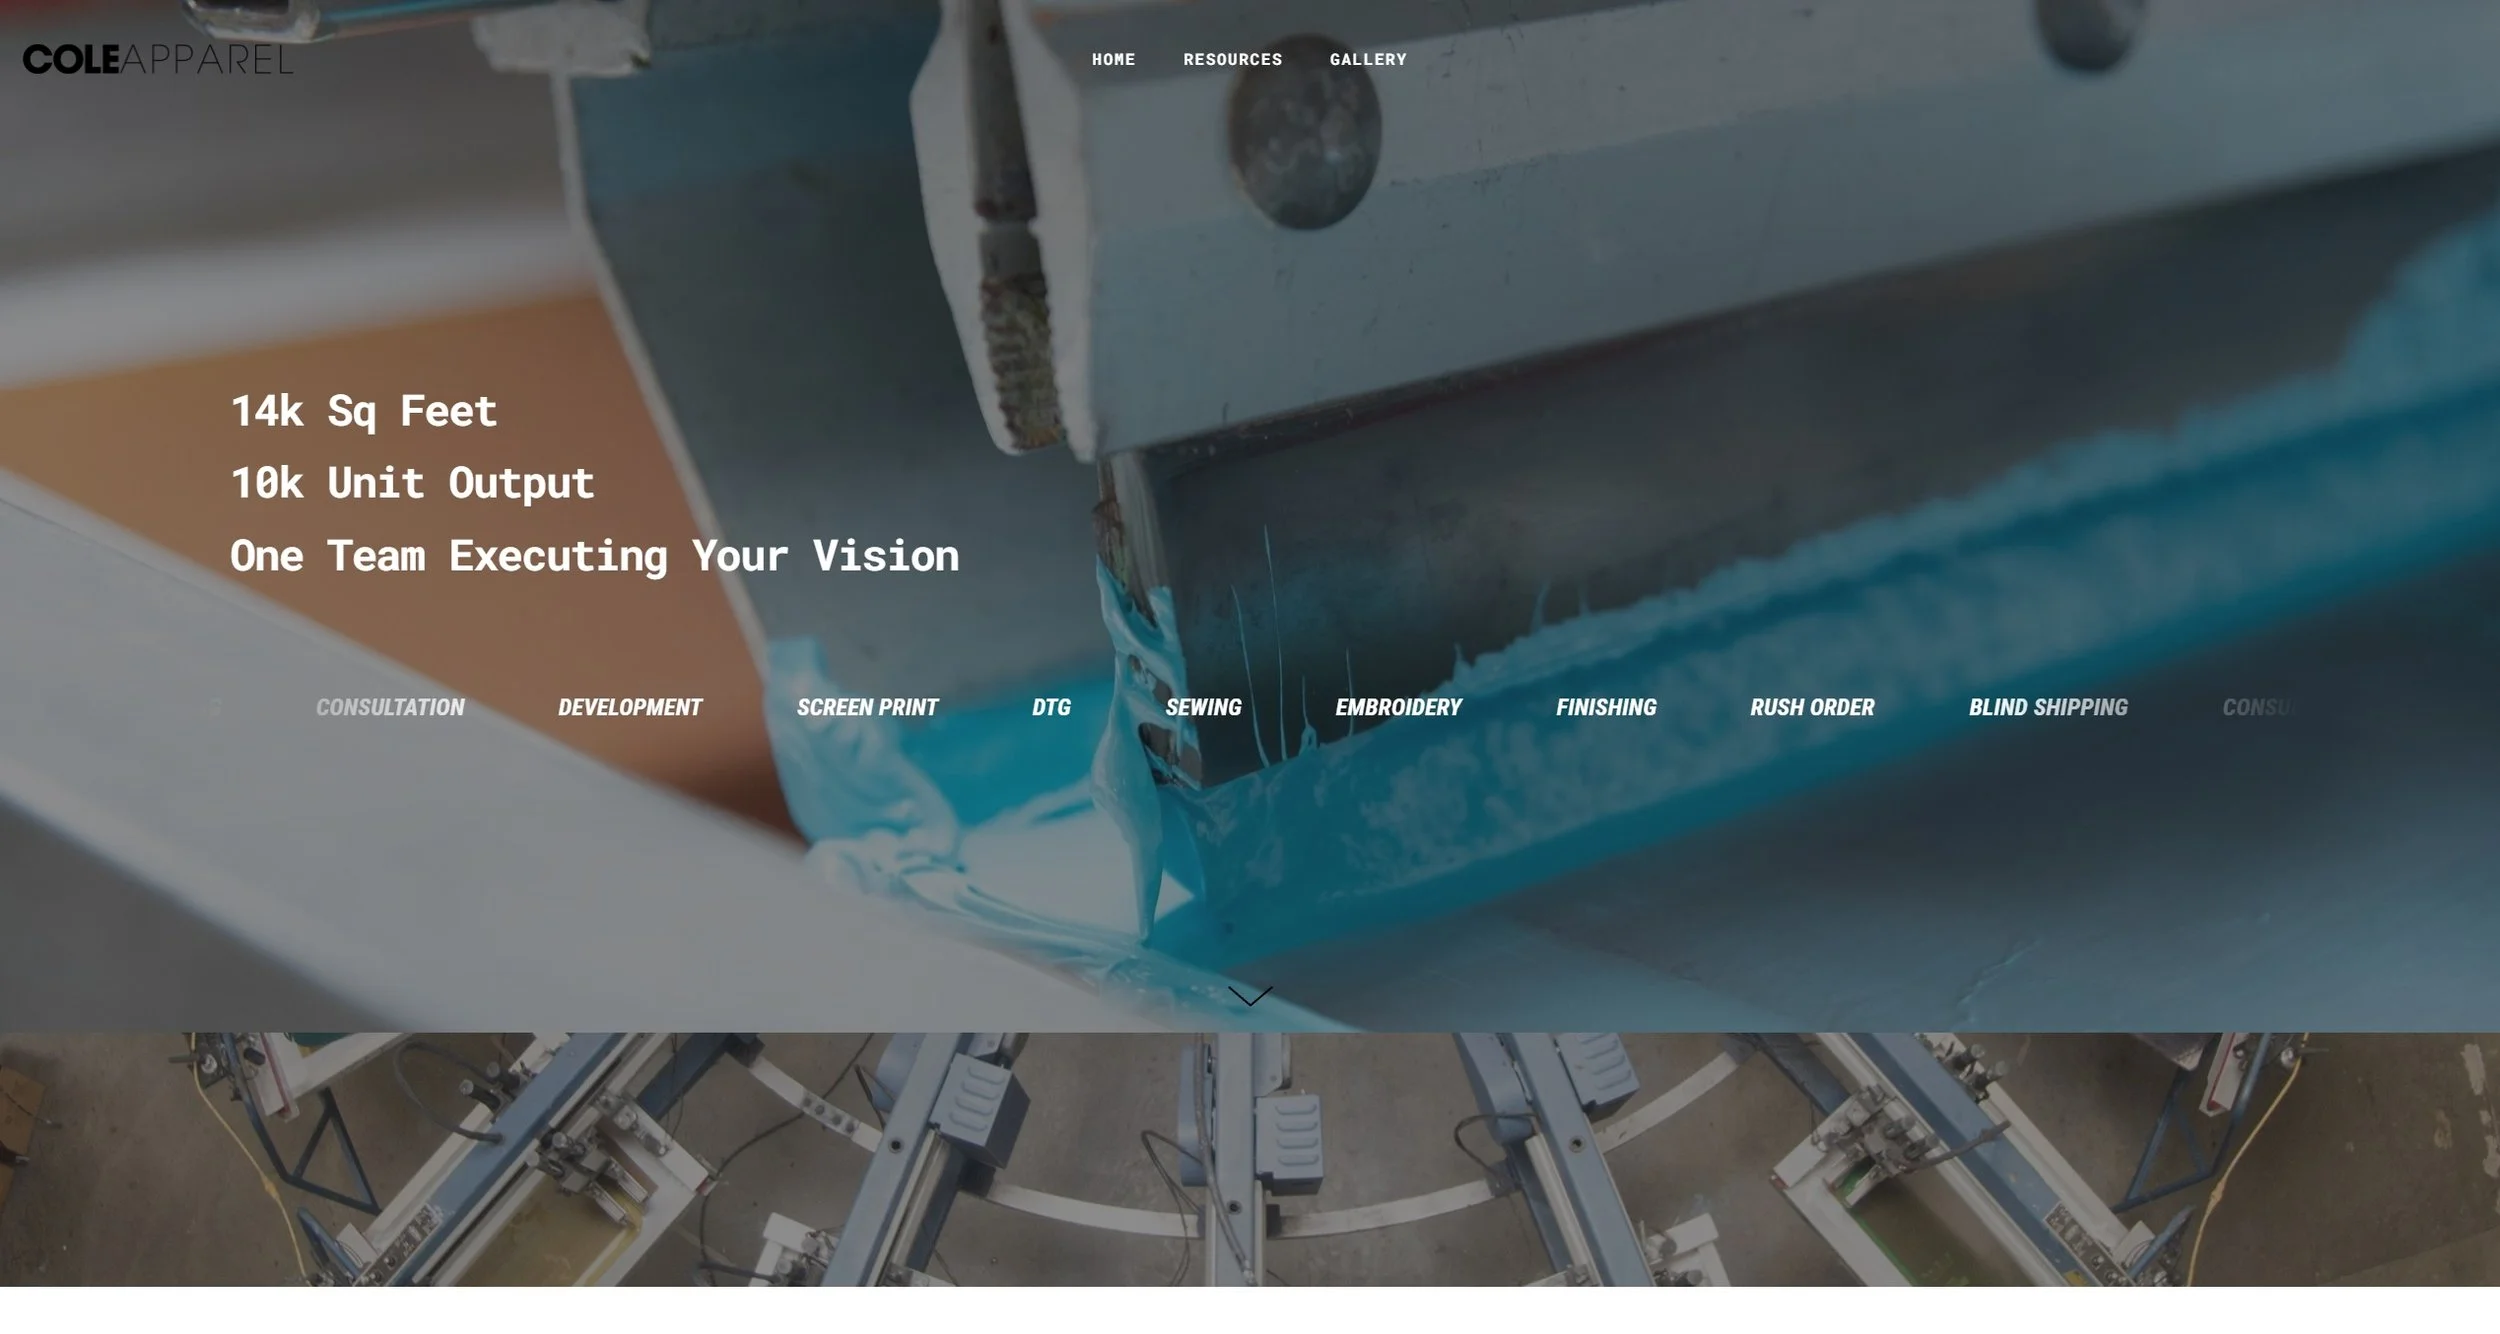This screenshot has height=1334, width=2500.
Task: Click the '14k Sq Feet' headline
Action: point(364,411)
